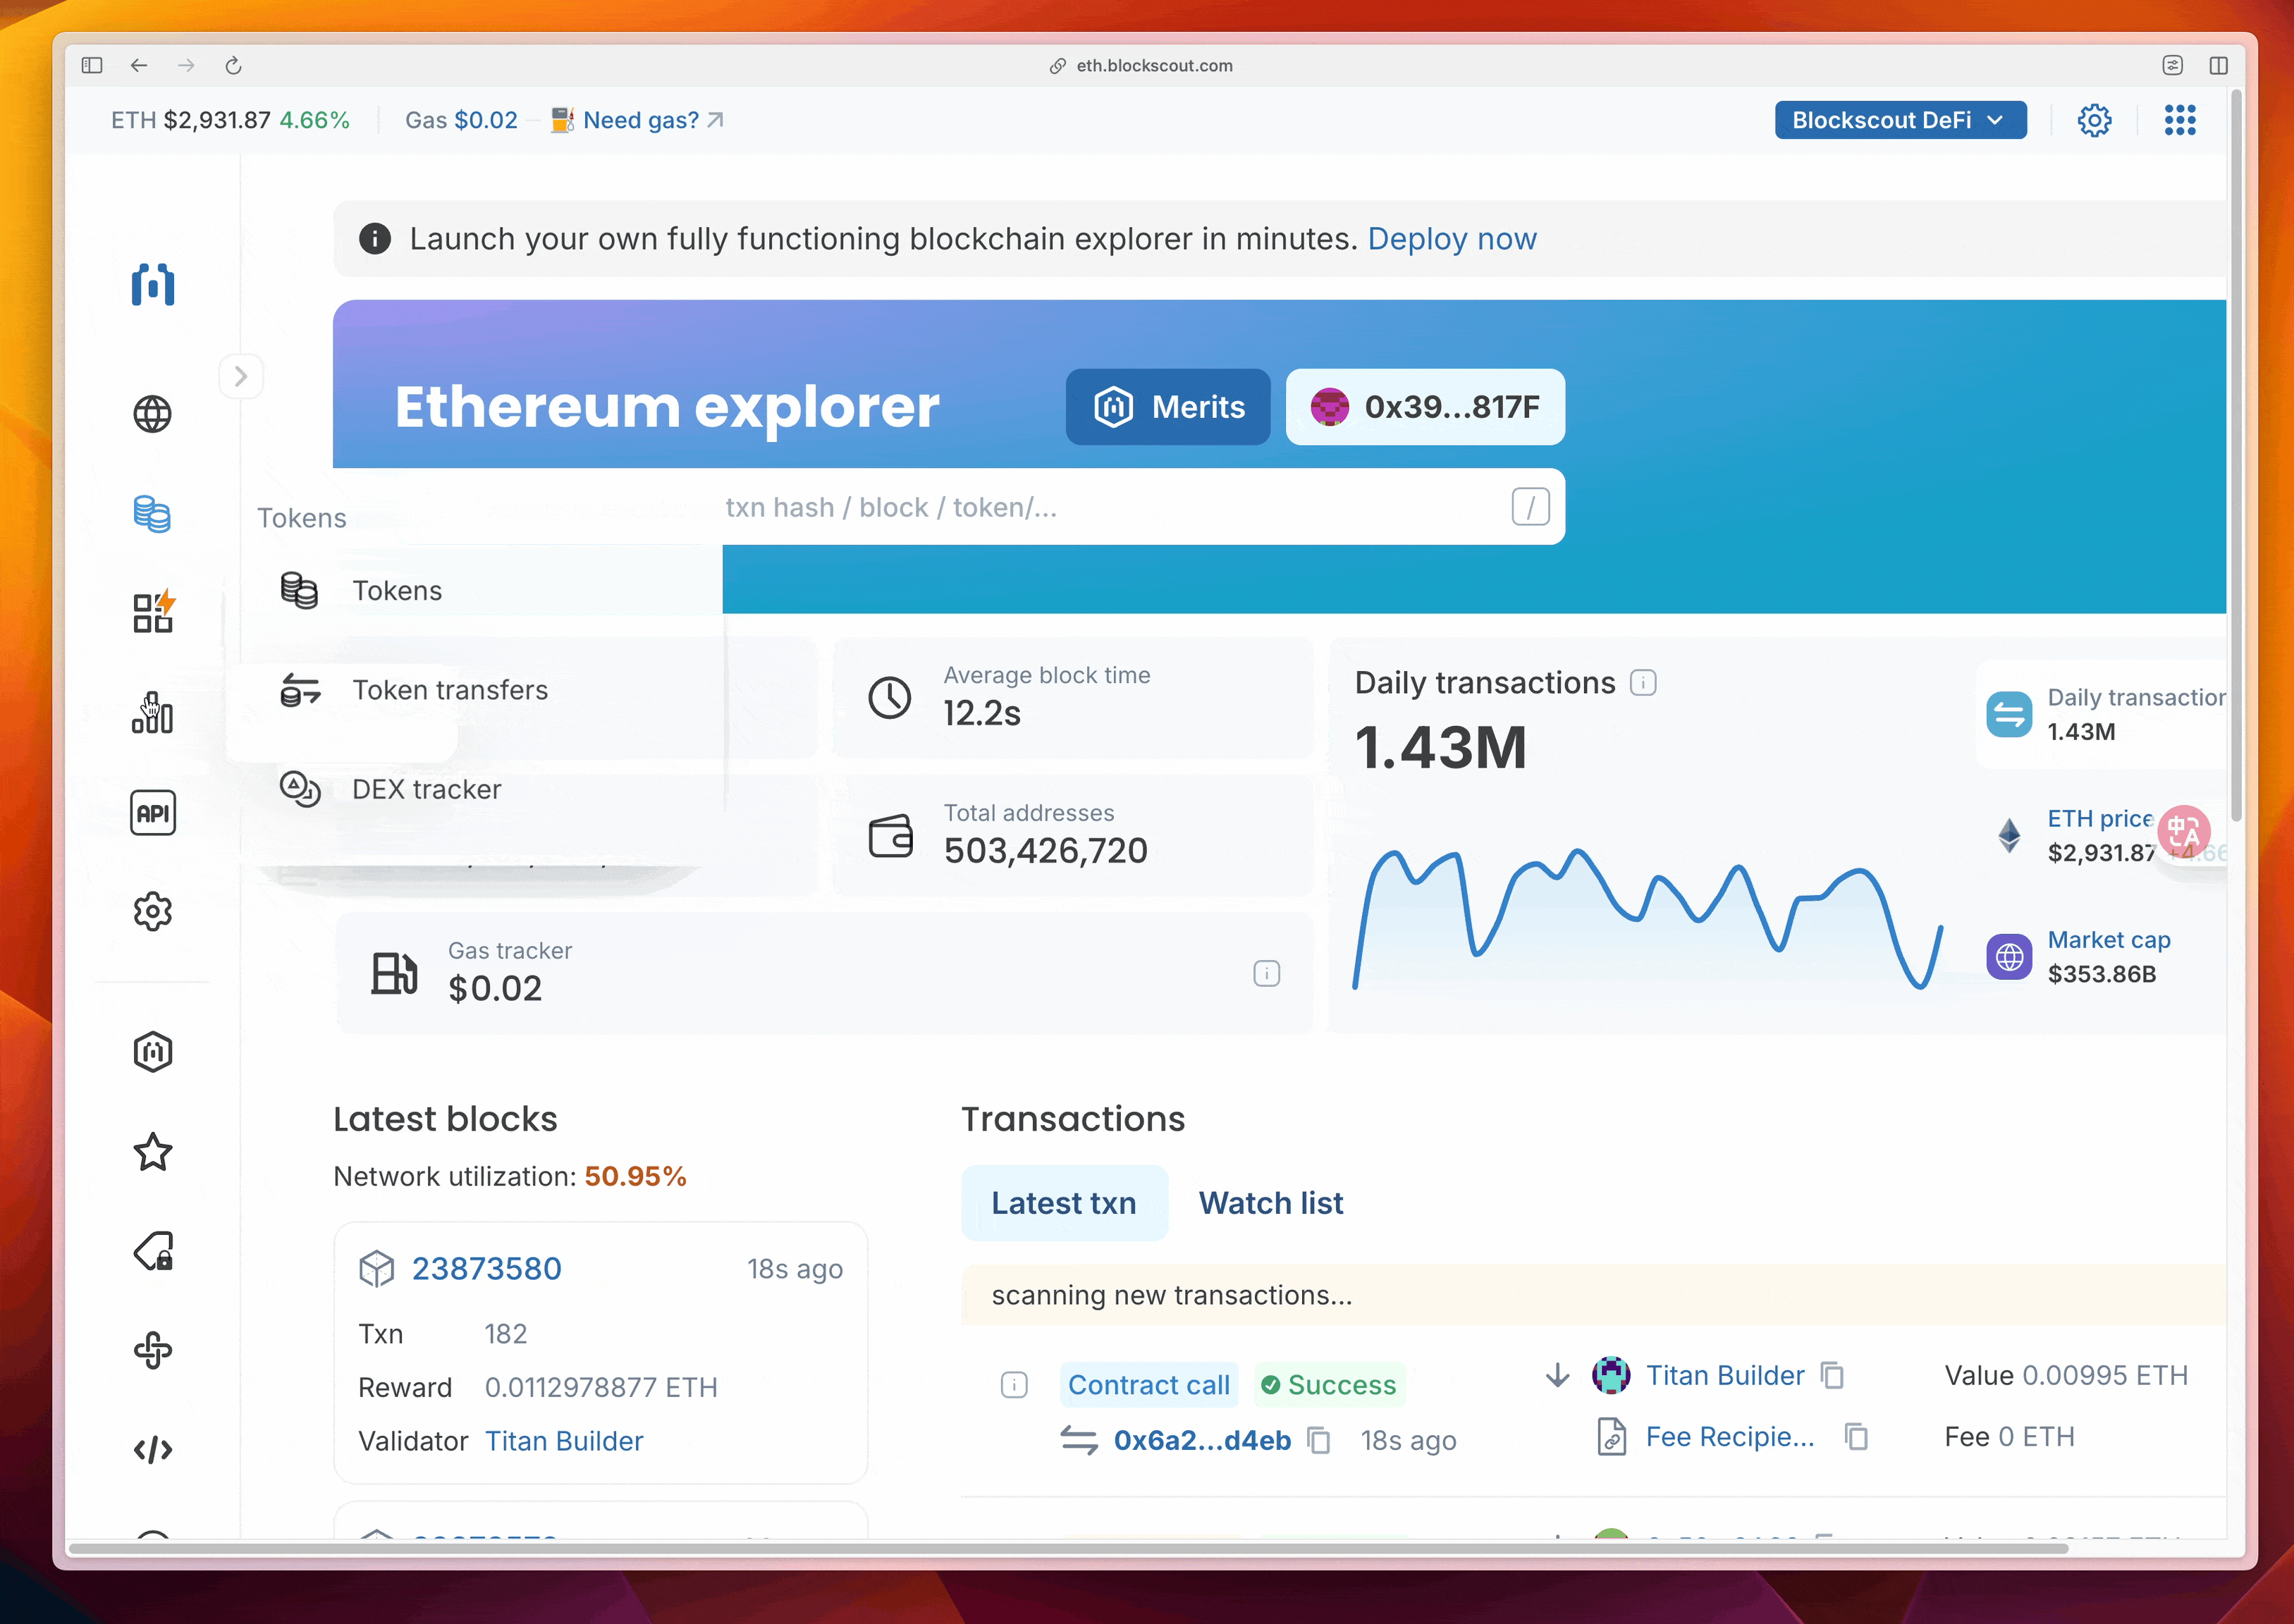Viewport: 2294px width, 1624px height.
Task: Go back with browser back arrow
Action: pos(139,65)
